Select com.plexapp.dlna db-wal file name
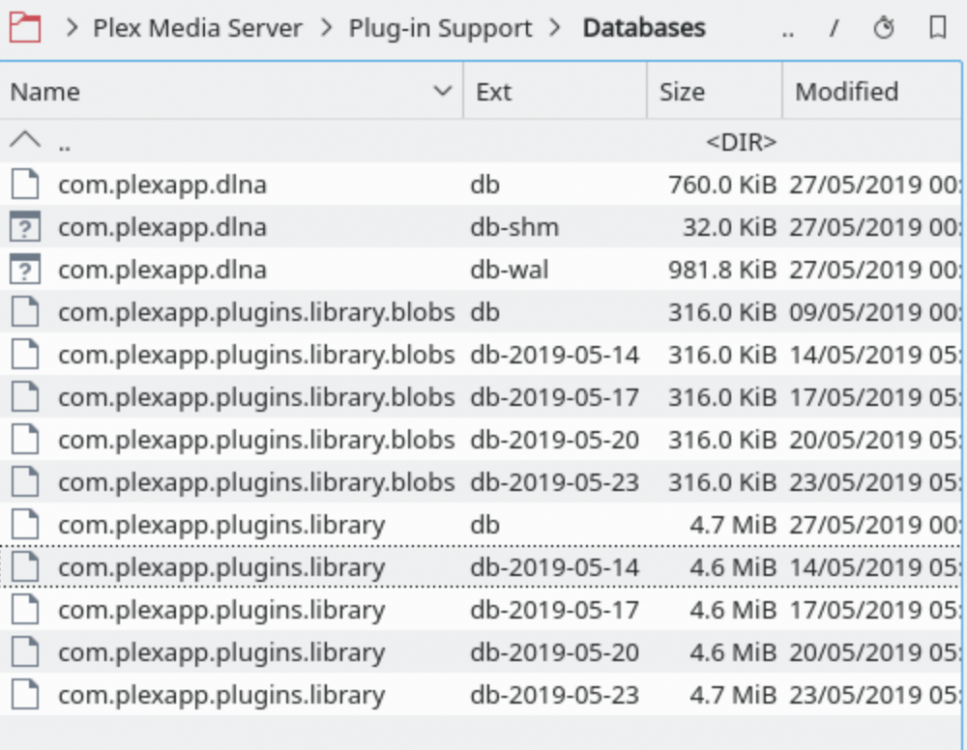967x750 pixels. click(x=162, y=270)
